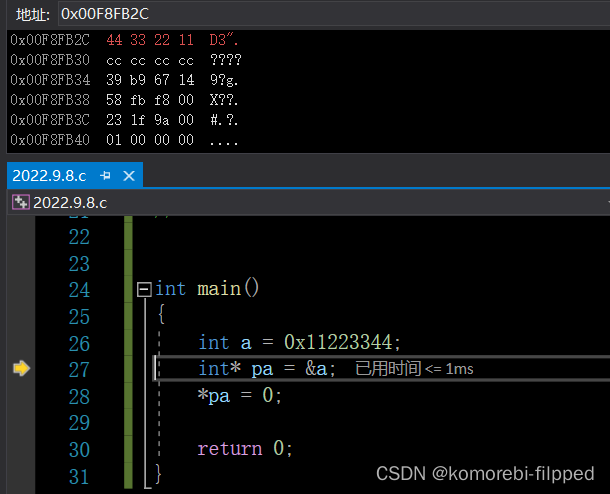Click the bytes 39 b9 67 14
The height and width of the screenshot is (494, 610).
(x=150, y=80)
